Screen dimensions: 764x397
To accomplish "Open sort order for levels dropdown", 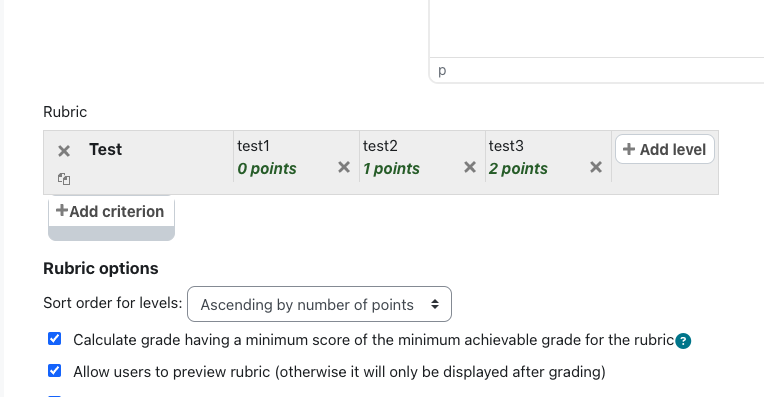I will click(x=319, y=304).
